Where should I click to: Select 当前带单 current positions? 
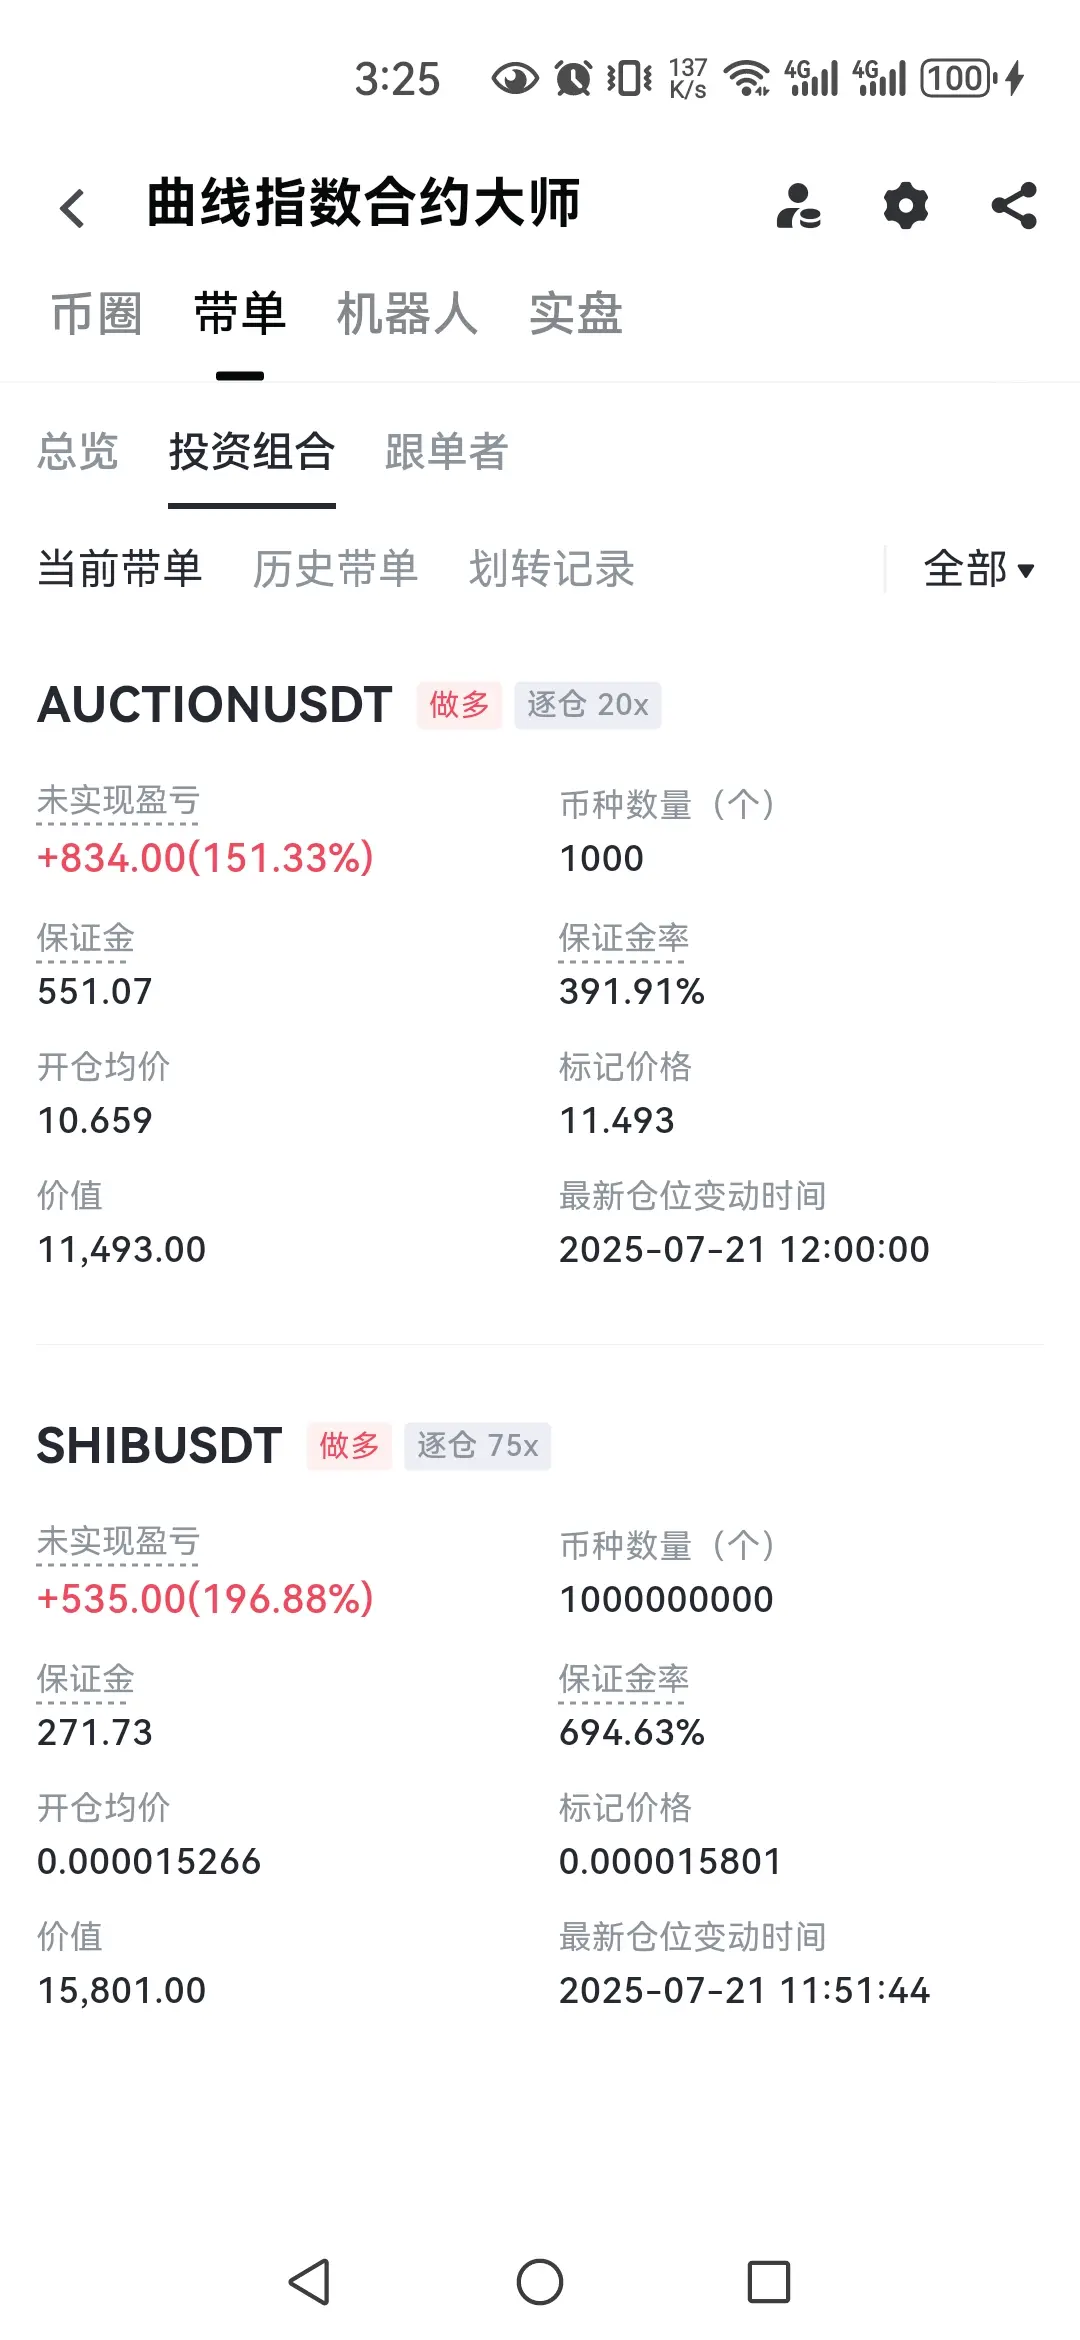click(120, 569)
